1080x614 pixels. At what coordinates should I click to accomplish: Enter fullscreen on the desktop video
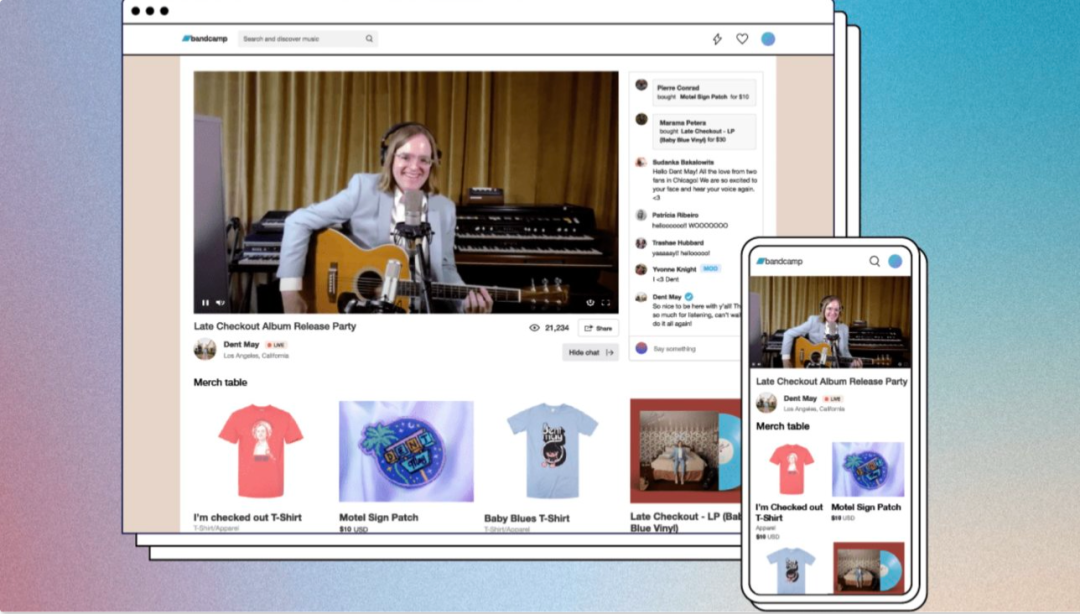[x=605, y=303]
